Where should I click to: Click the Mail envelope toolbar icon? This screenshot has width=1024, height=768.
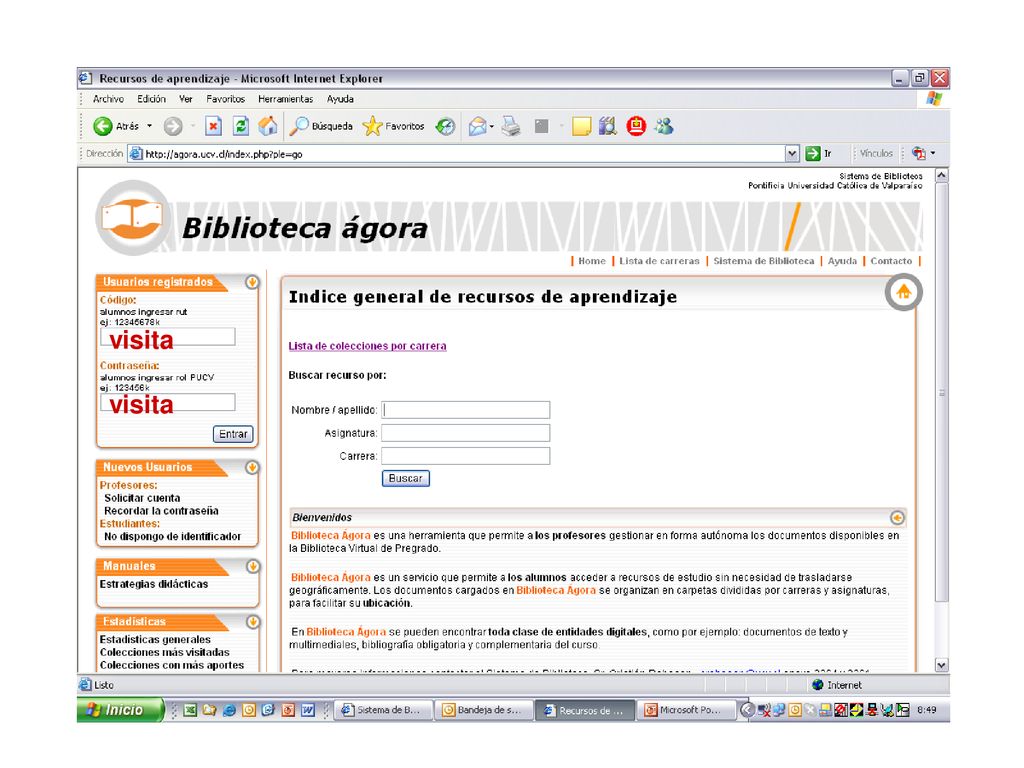coord(477,126)
